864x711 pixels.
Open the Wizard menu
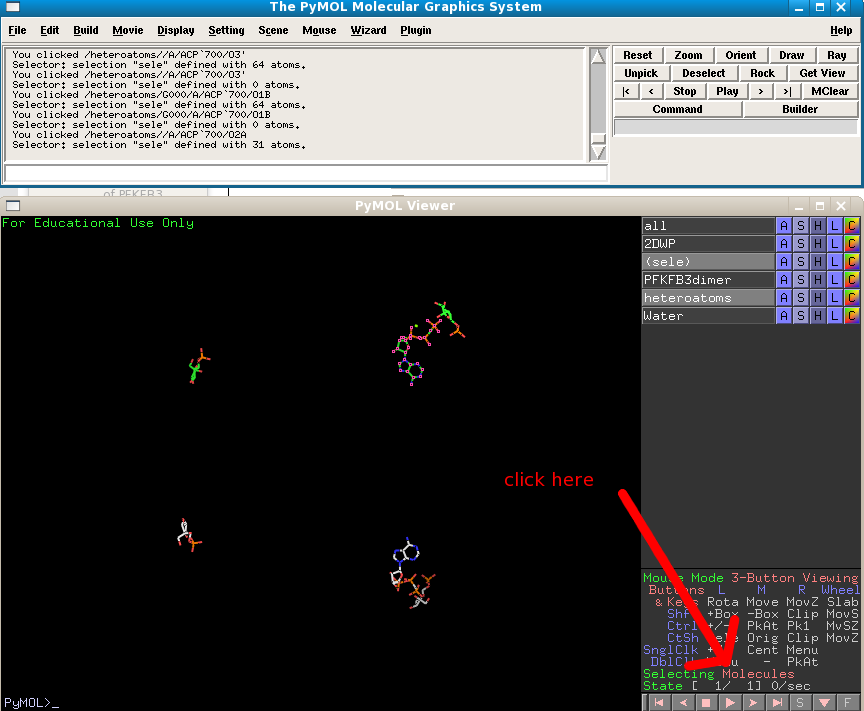pos(368,31)
